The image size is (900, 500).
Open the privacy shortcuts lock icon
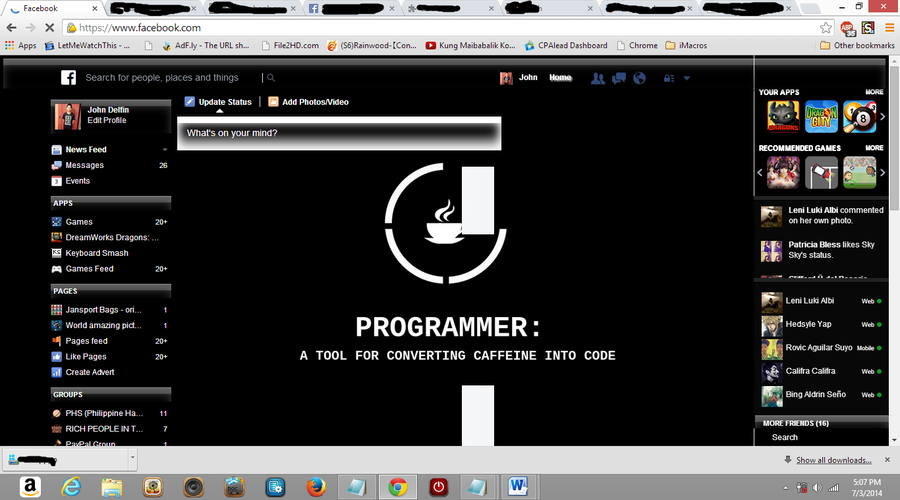[x=669, y=79]
